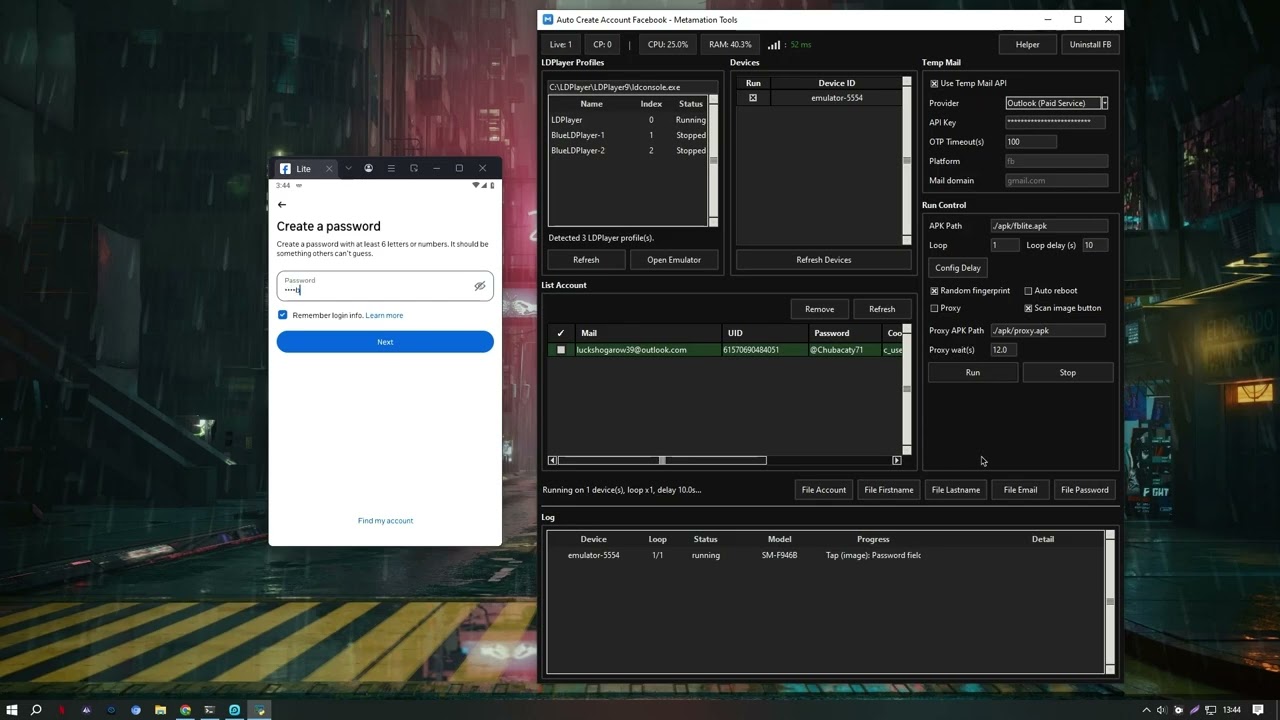Click Uninstall FB button
Image resolution: width=1280 pixels, height=720 pixels.
pos(1090,45)
